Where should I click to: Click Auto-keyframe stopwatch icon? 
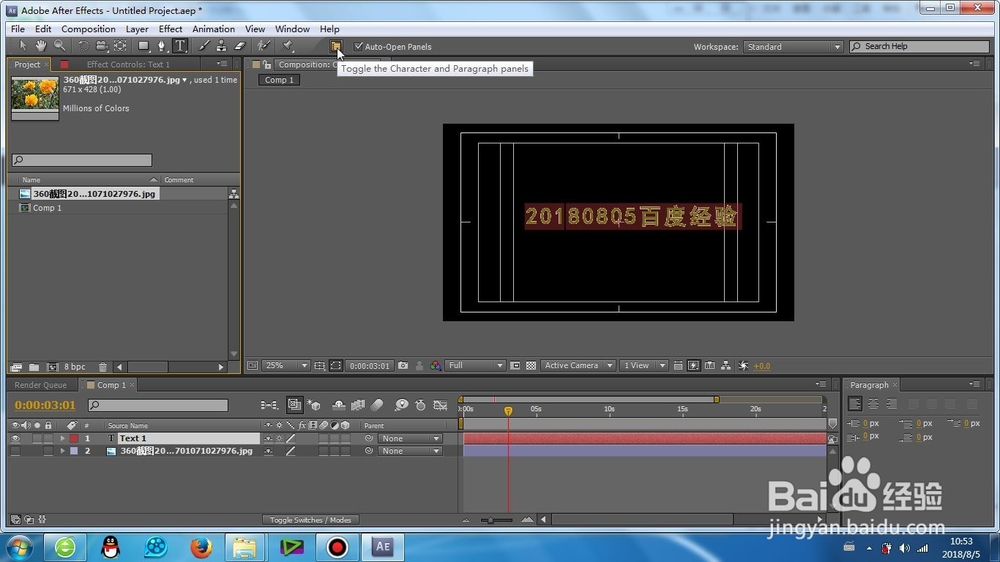pos(420,405)
